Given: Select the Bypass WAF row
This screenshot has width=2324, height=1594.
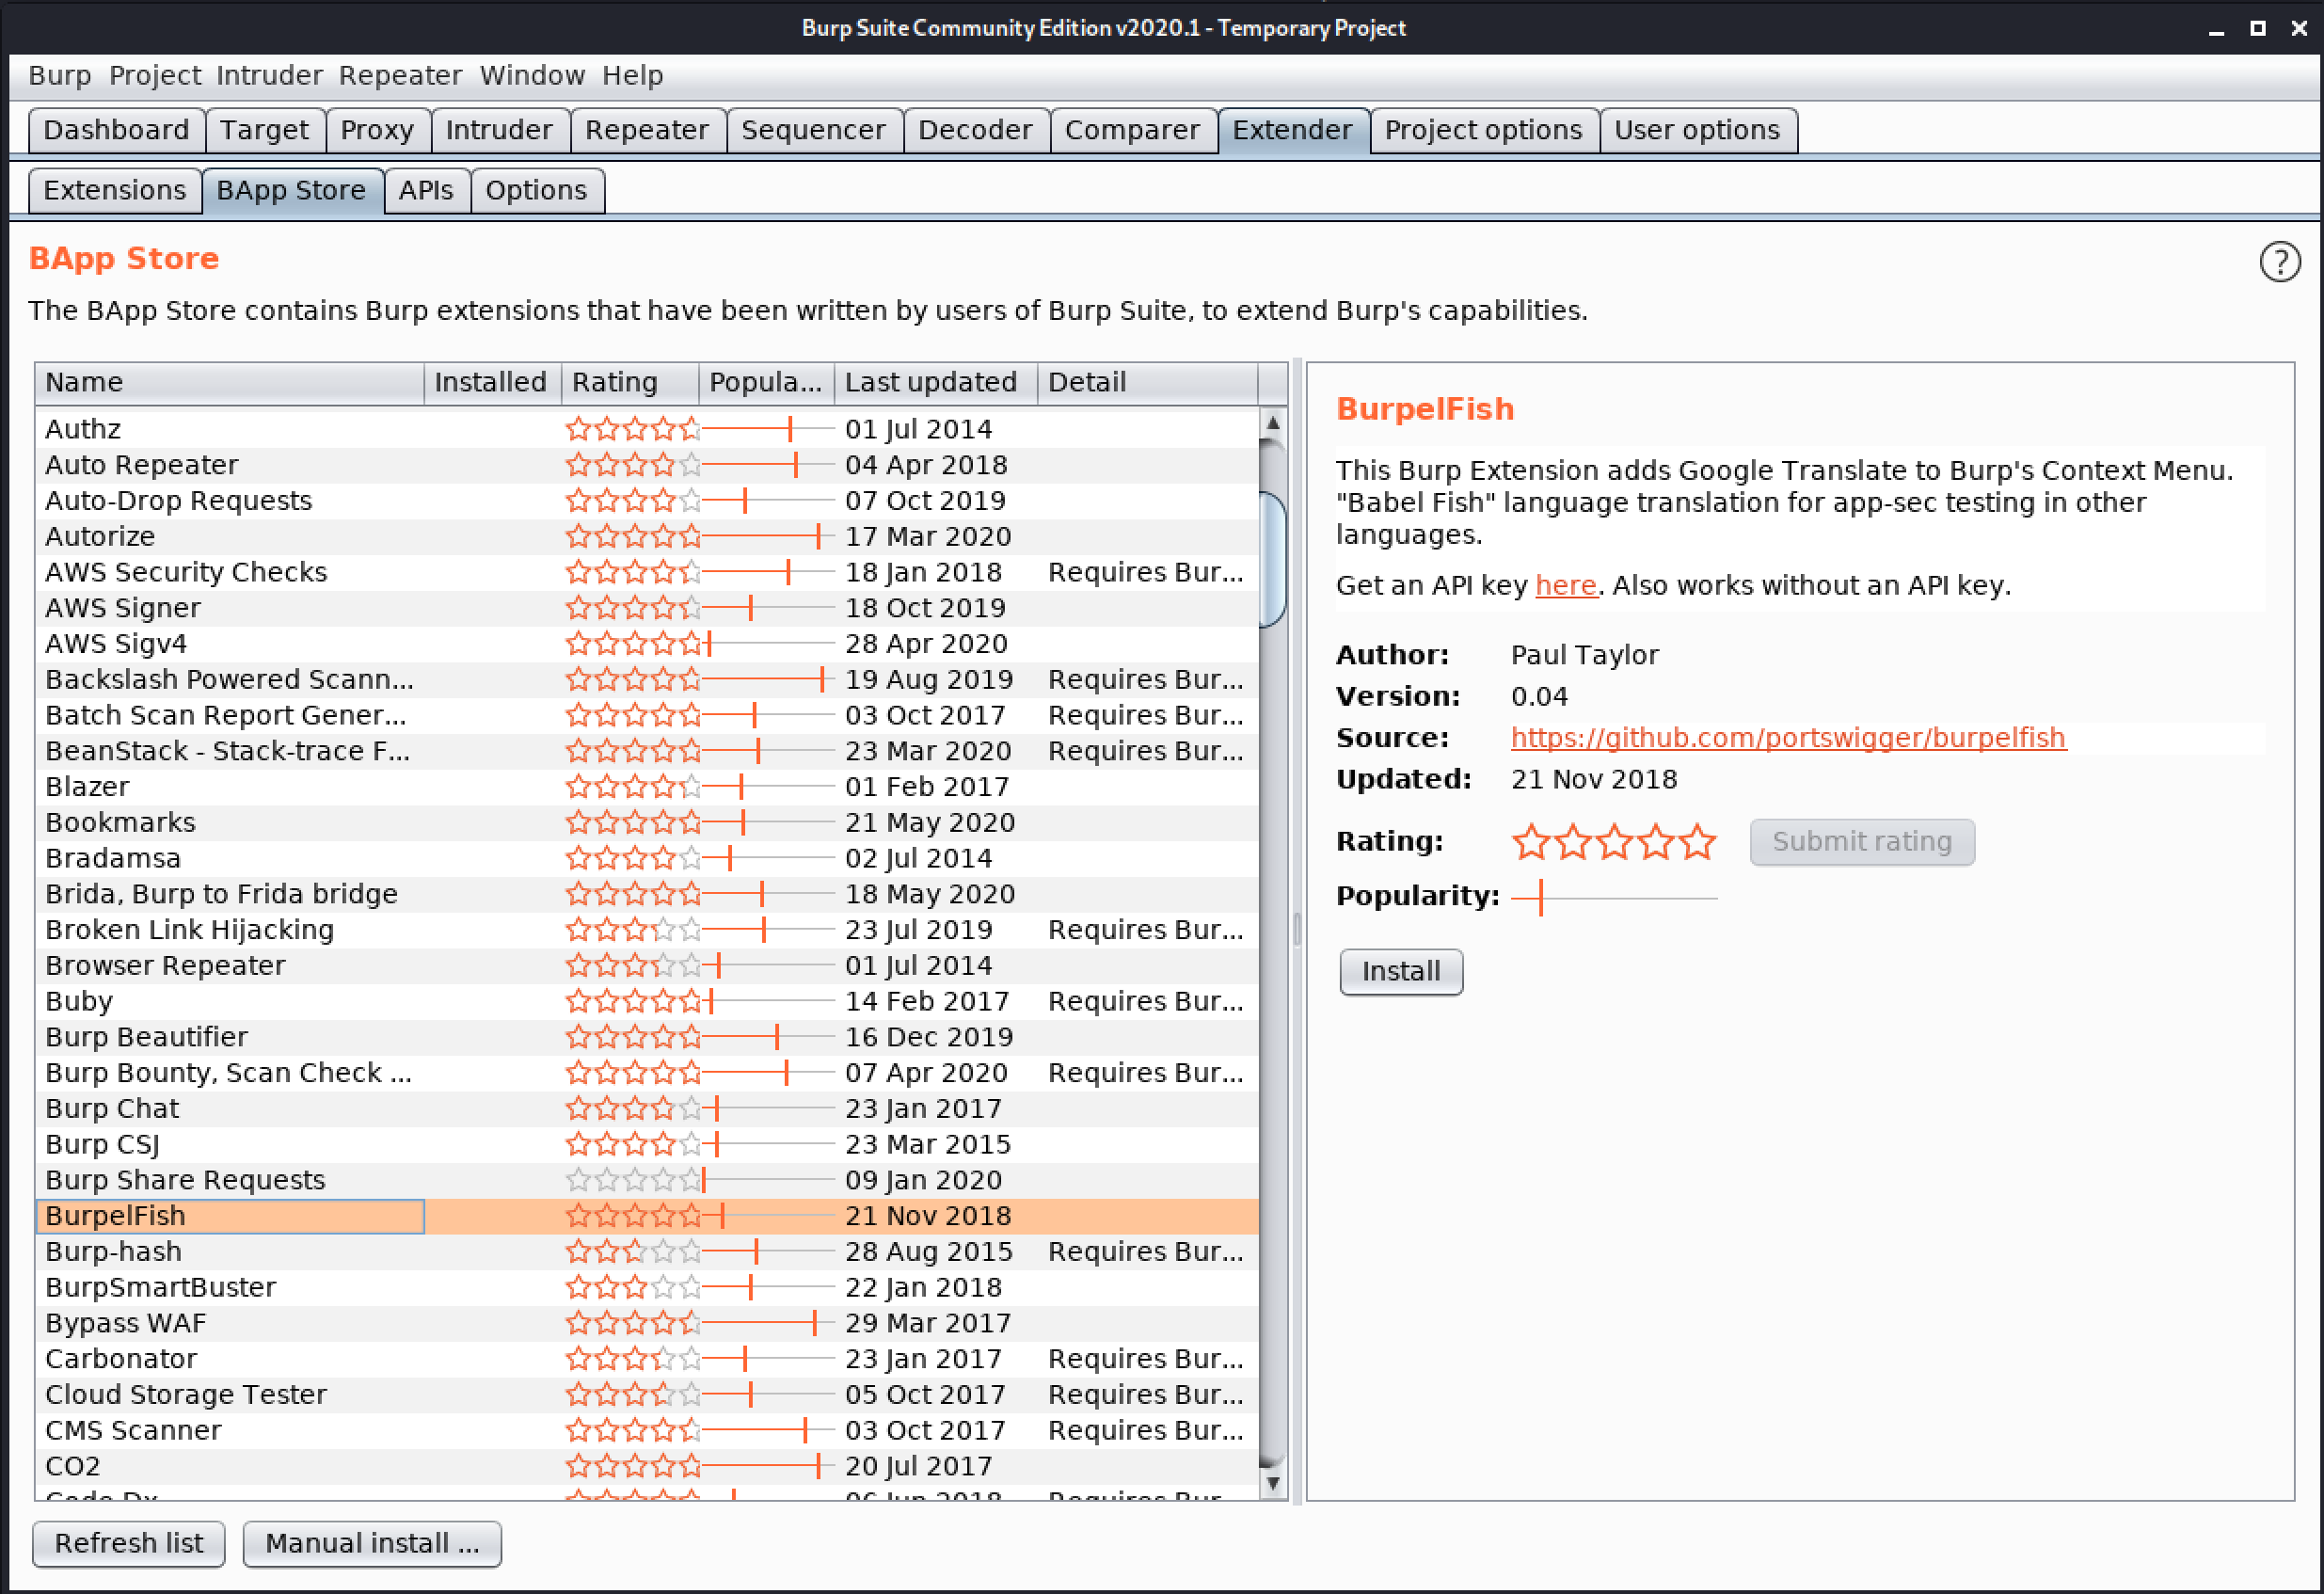Looking at the screenshot, I should coord(646,1323).
